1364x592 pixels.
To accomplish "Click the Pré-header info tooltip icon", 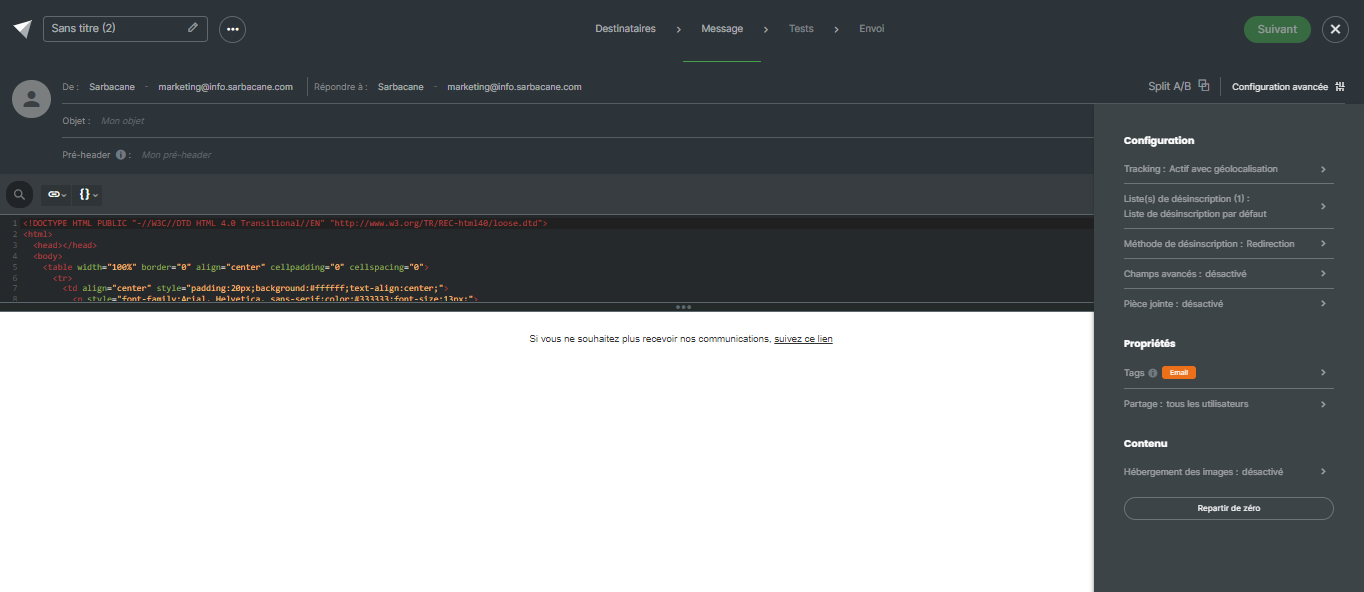I will 121,155.
